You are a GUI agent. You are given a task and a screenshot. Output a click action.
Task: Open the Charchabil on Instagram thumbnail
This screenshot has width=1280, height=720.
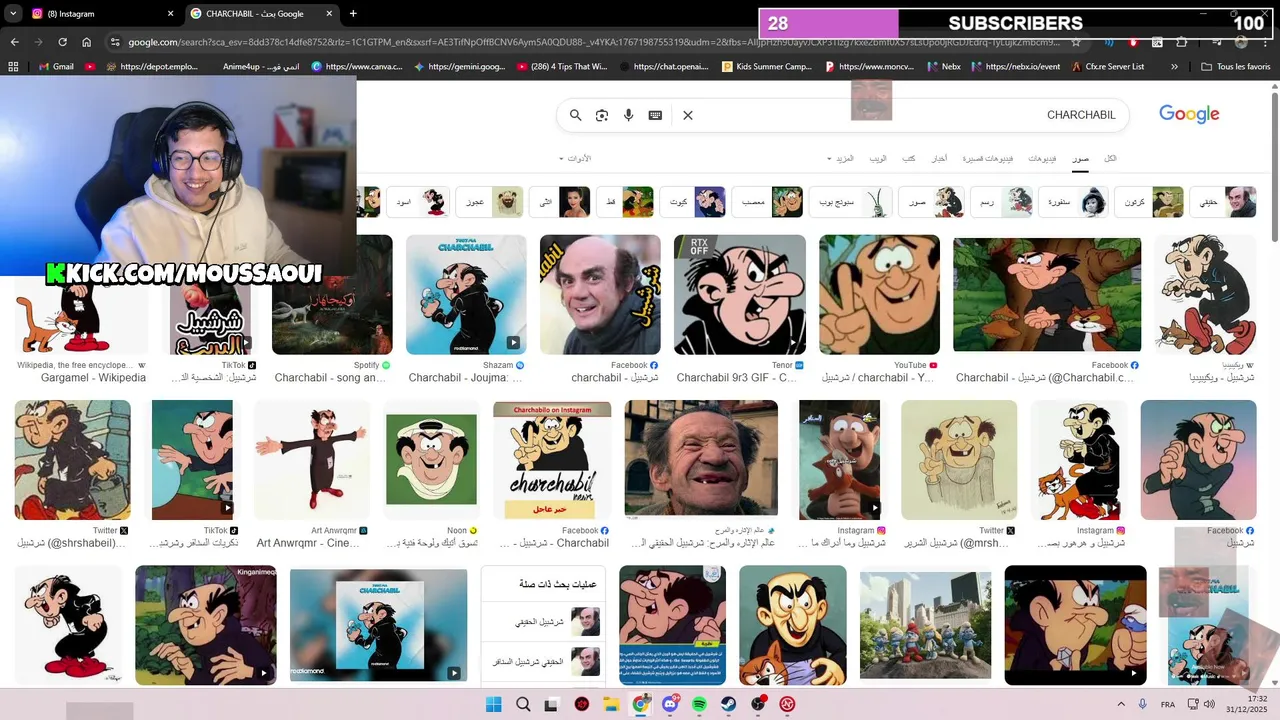click(x=552, y=460)
